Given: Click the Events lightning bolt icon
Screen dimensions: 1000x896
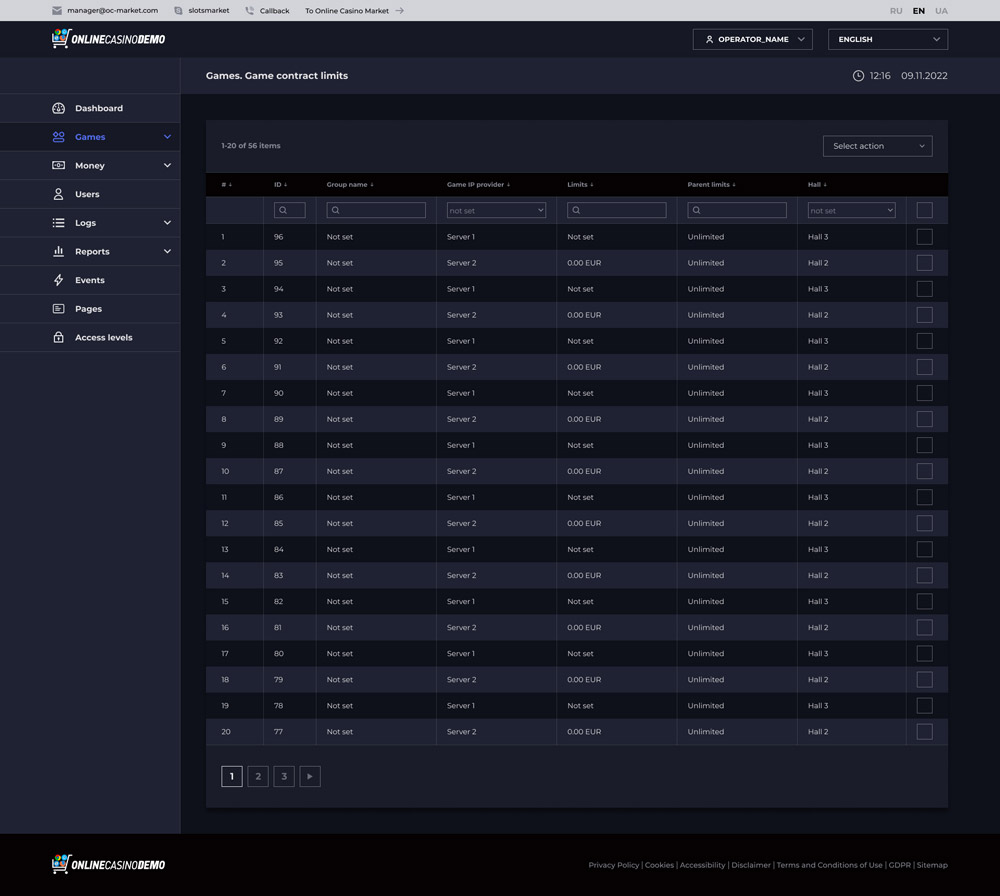Looking at the screenshot, I should click(58, 280).
